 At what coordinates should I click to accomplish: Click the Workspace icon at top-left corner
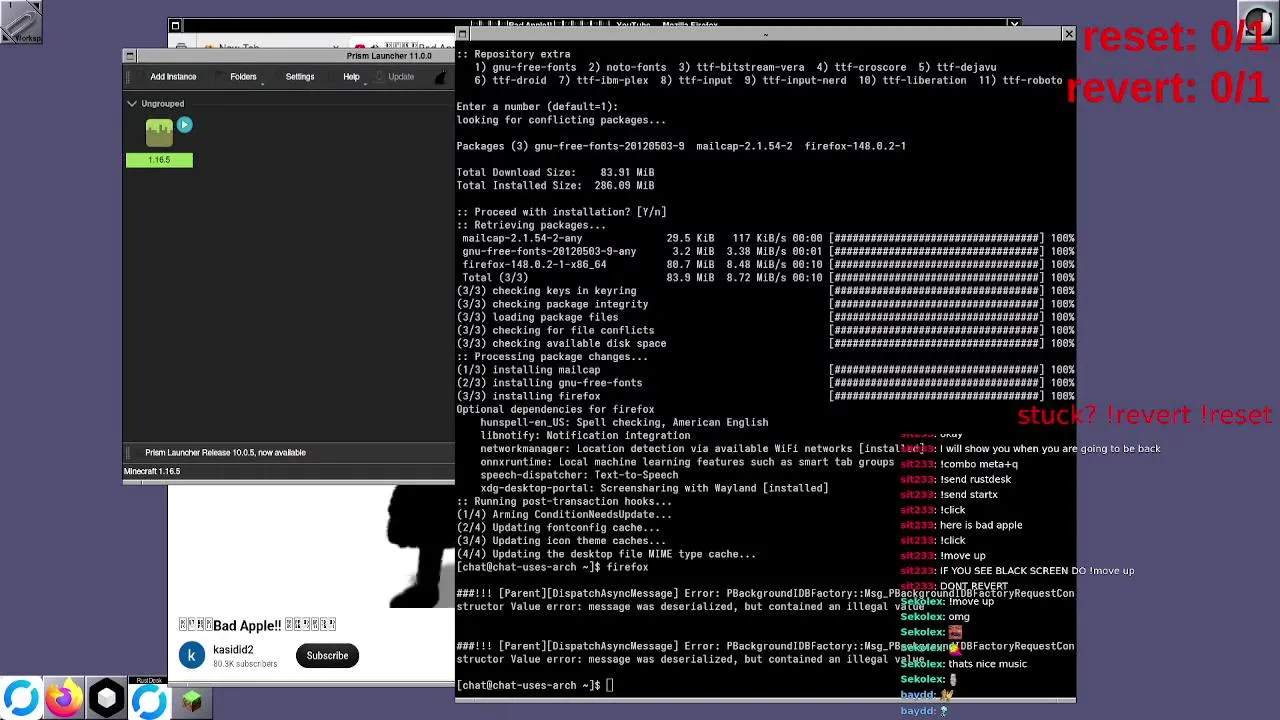(21, 22)
